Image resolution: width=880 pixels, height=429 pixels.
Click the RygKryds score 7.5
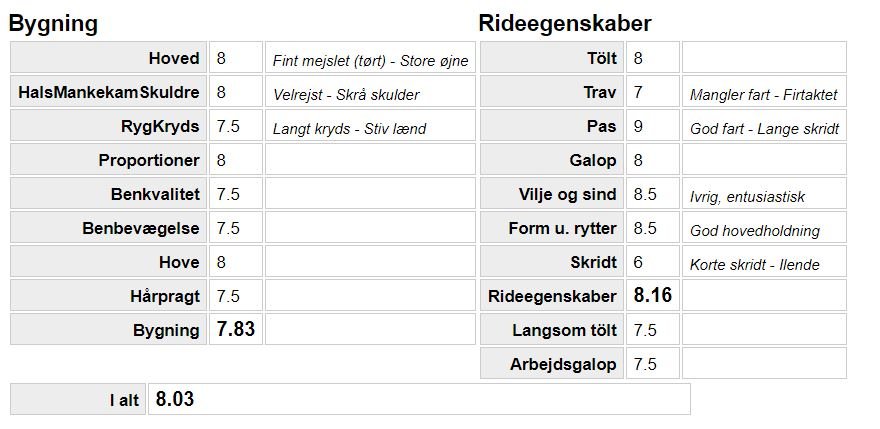[x=235, y=127]
